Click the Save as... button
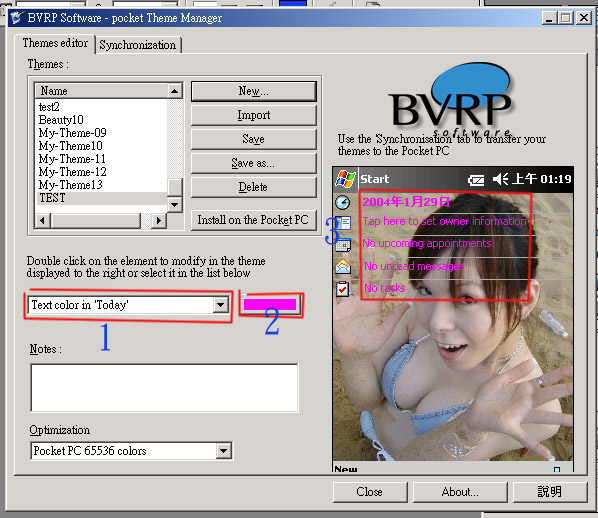This screenshot has width=598, height=518. click(x=254, y=163)
